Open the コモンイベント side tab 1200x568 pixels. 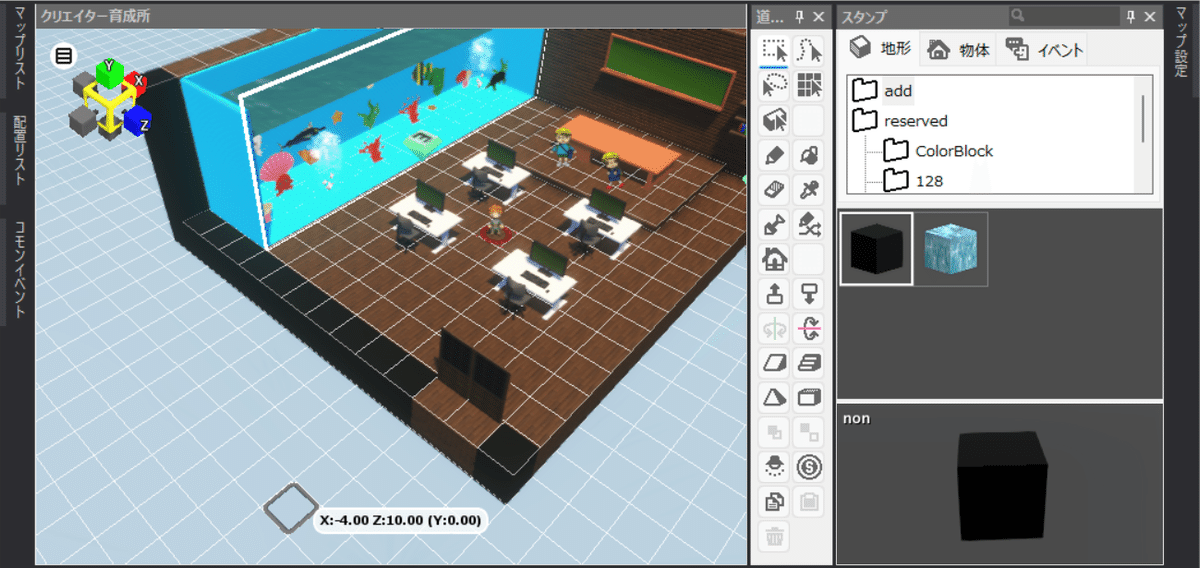pos(20,270)
